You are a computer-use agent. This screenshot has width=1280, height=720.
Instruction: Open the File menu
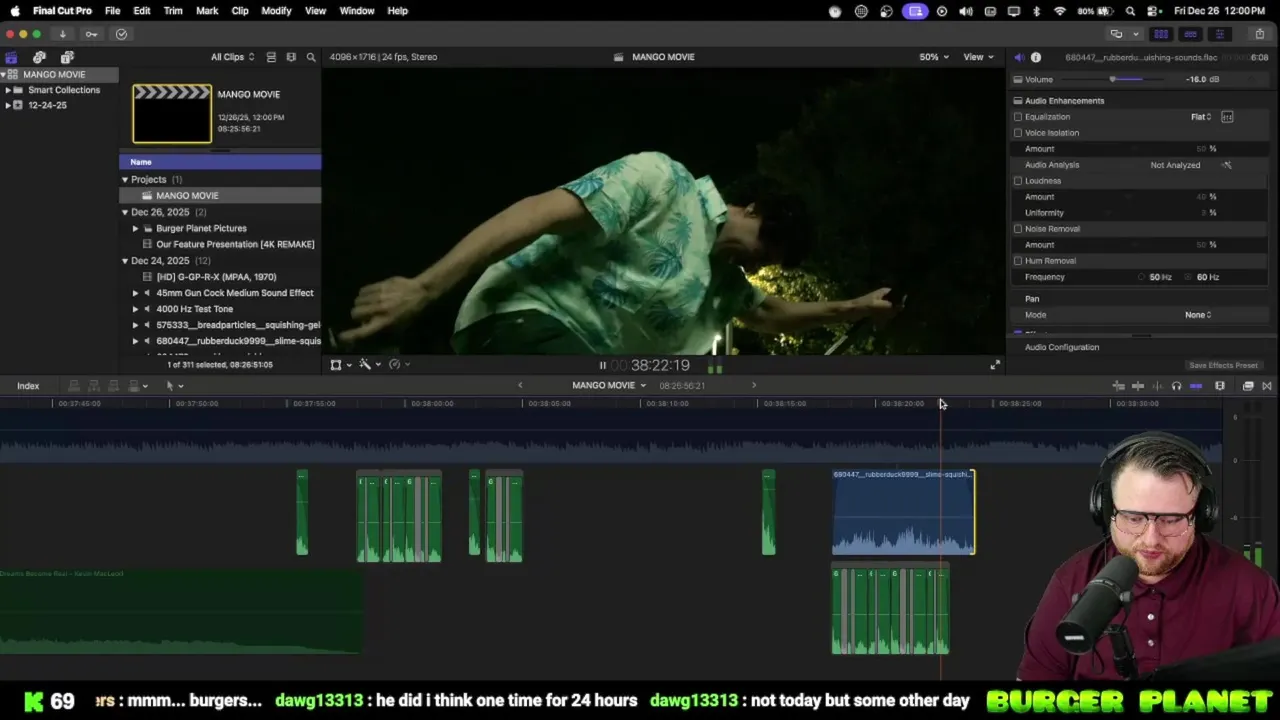click(x=112, y=11)
